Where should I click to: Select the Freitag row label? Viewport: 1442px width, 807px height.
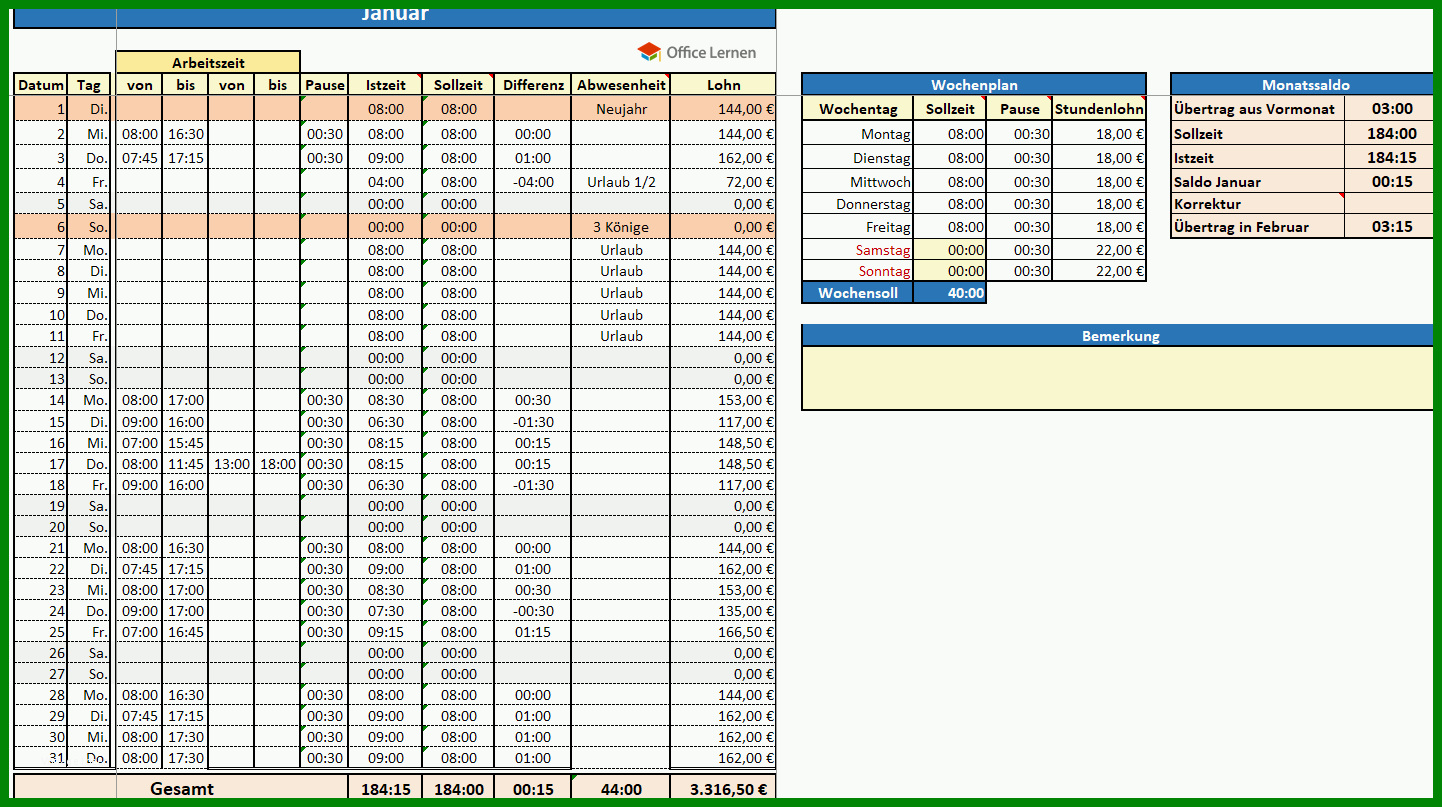(x=858, y=227)
